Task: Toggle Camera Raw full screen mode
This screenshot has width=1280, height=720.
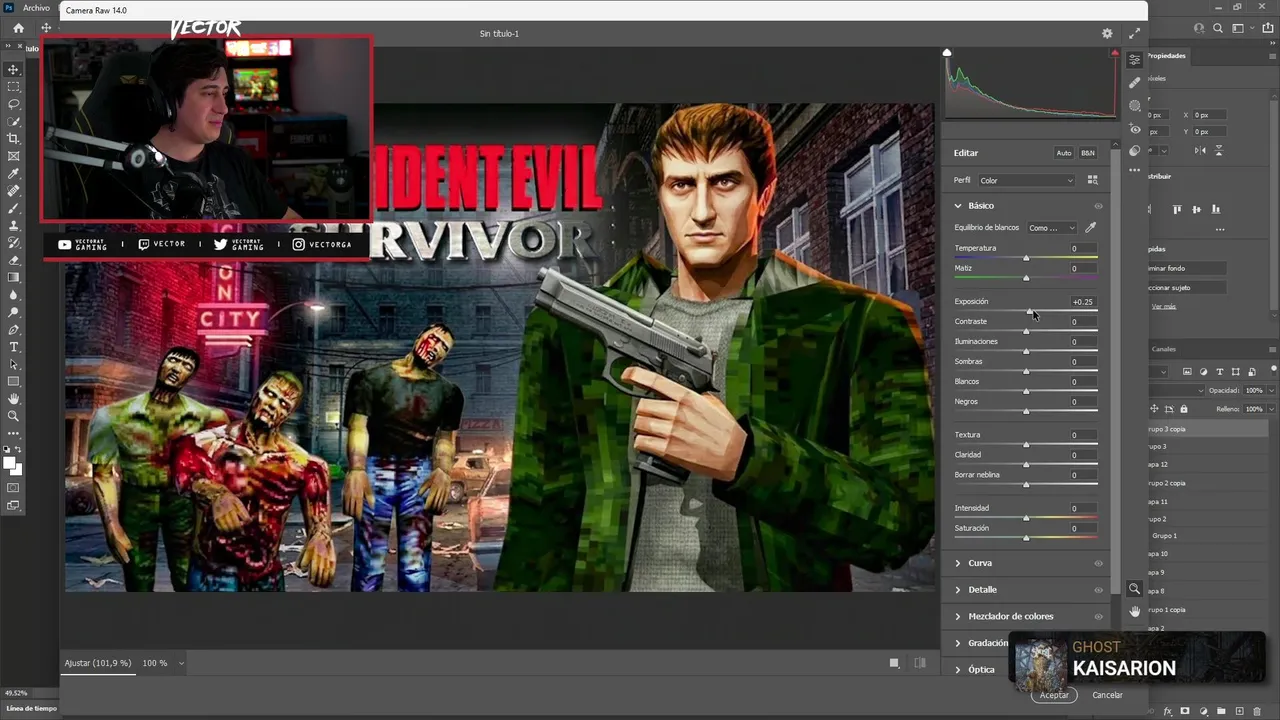Action: pyautogui.click(x=1134, y=33)
